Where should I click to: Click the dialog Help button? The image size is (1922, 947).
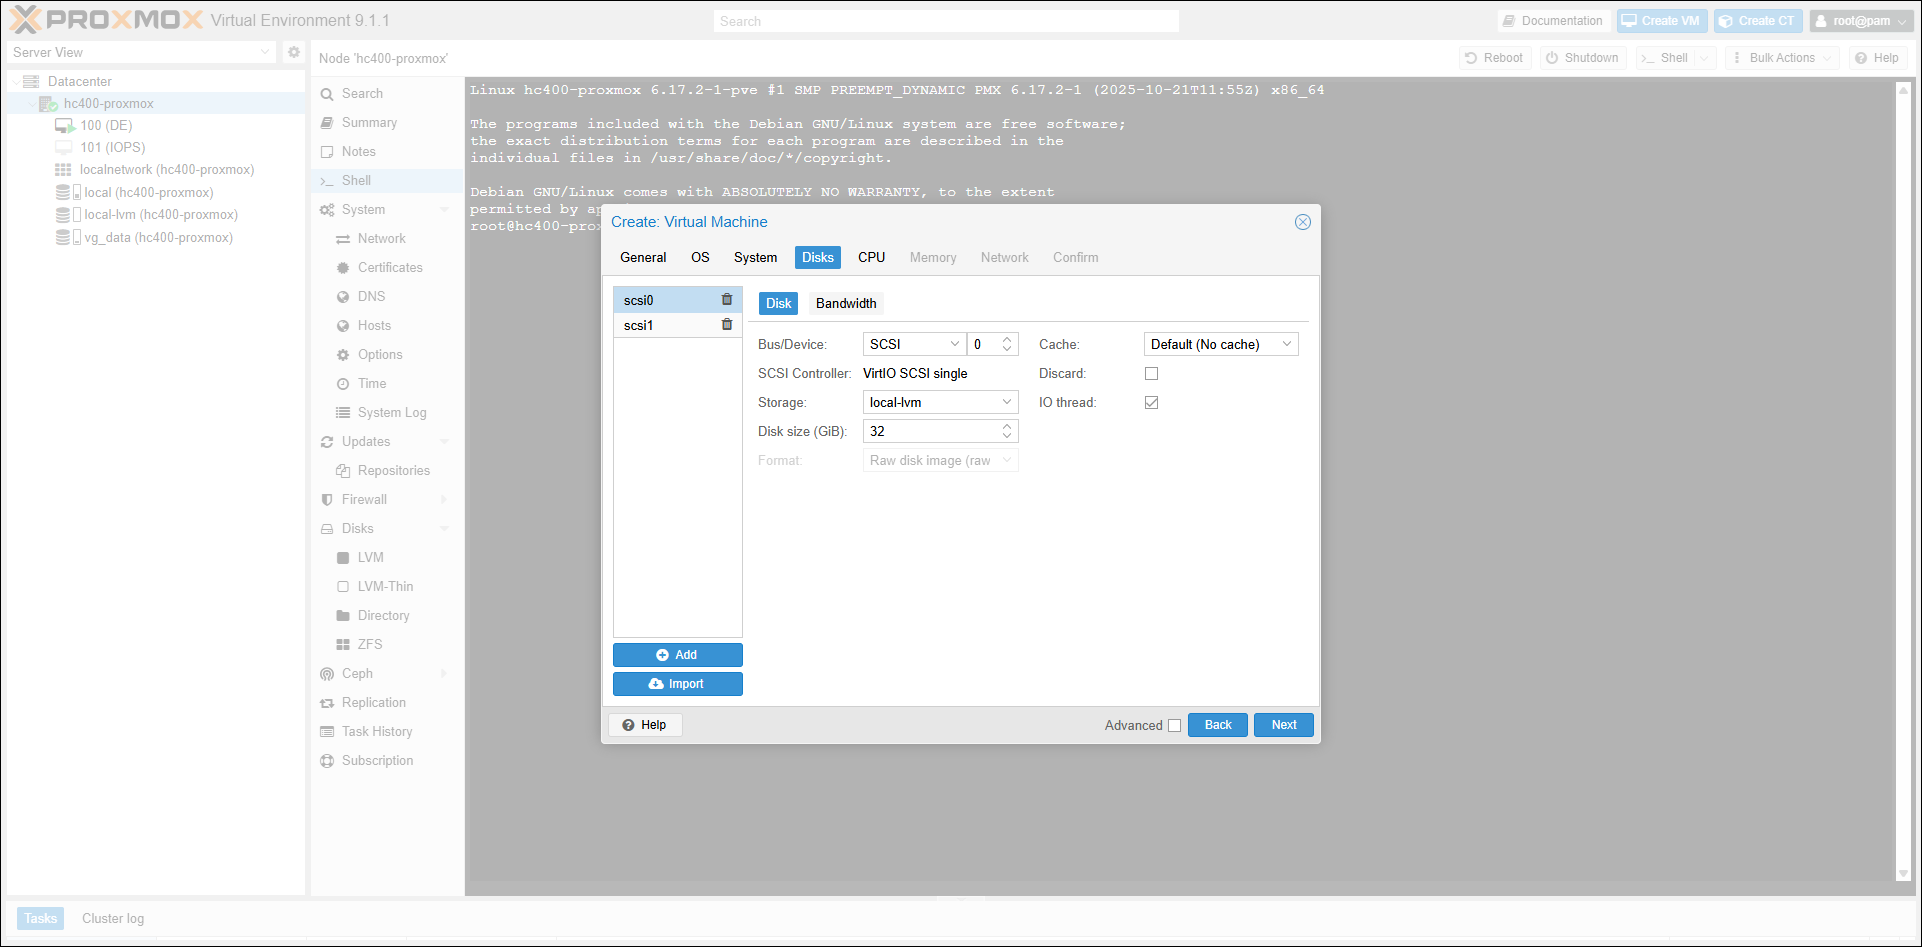tap(645, 725)
